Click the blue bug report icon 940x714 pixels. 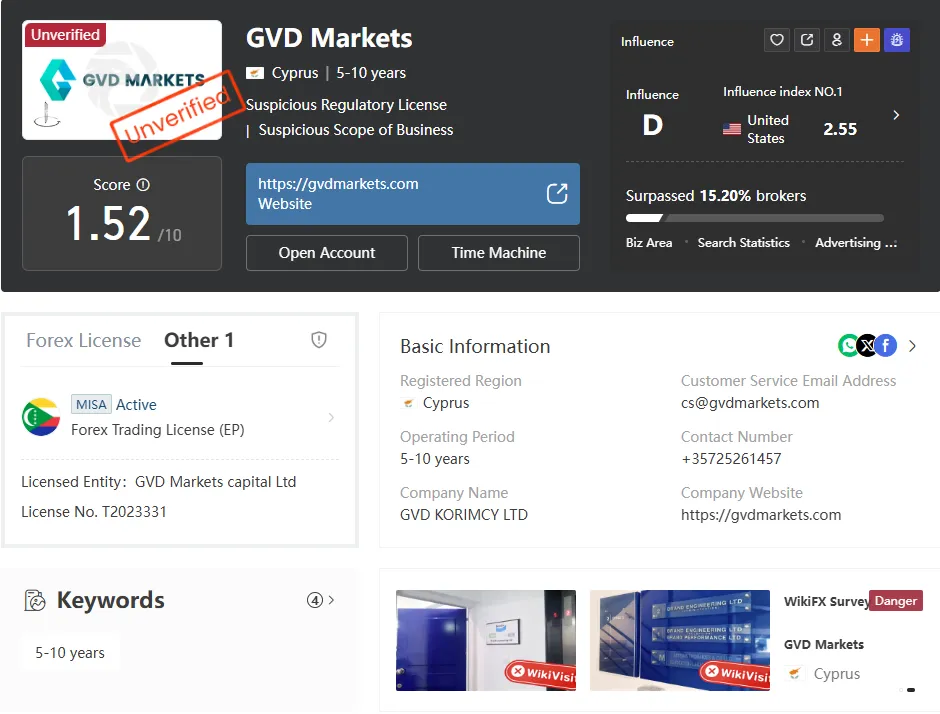coord(897,40)
